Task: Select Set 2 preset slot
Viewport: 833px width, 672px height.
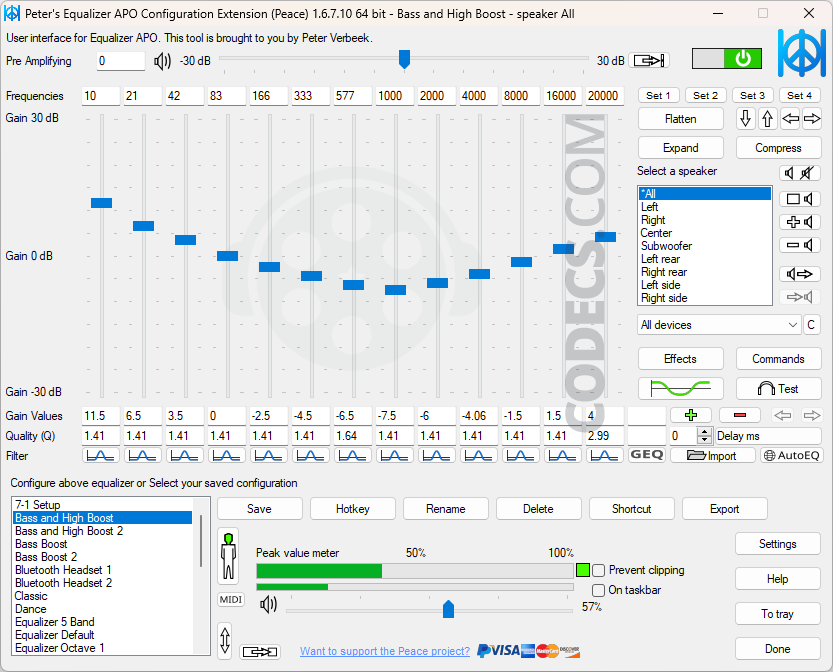Action: click(706, 96)
